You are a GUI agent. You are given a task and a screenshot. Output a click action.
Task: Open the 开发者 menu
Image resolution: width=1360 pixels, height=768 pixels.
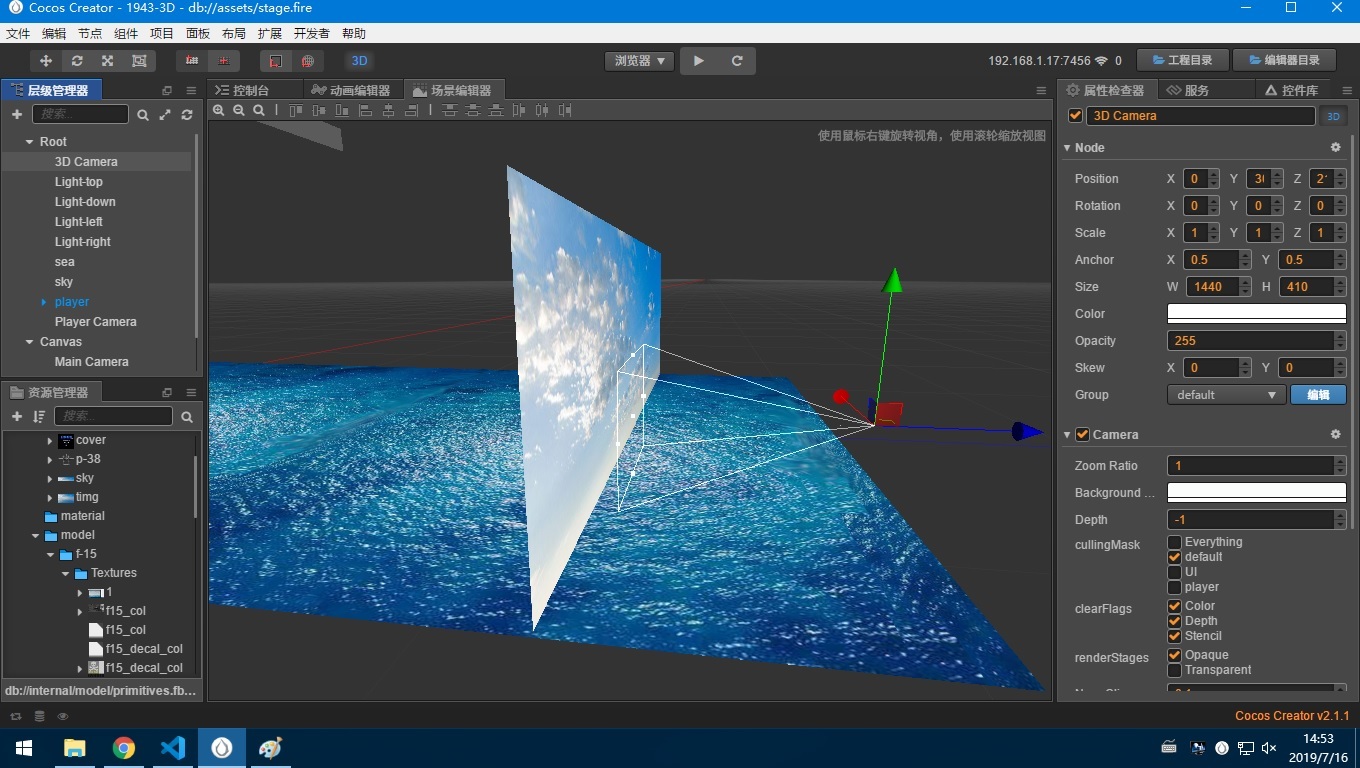[x=312, y=33]
